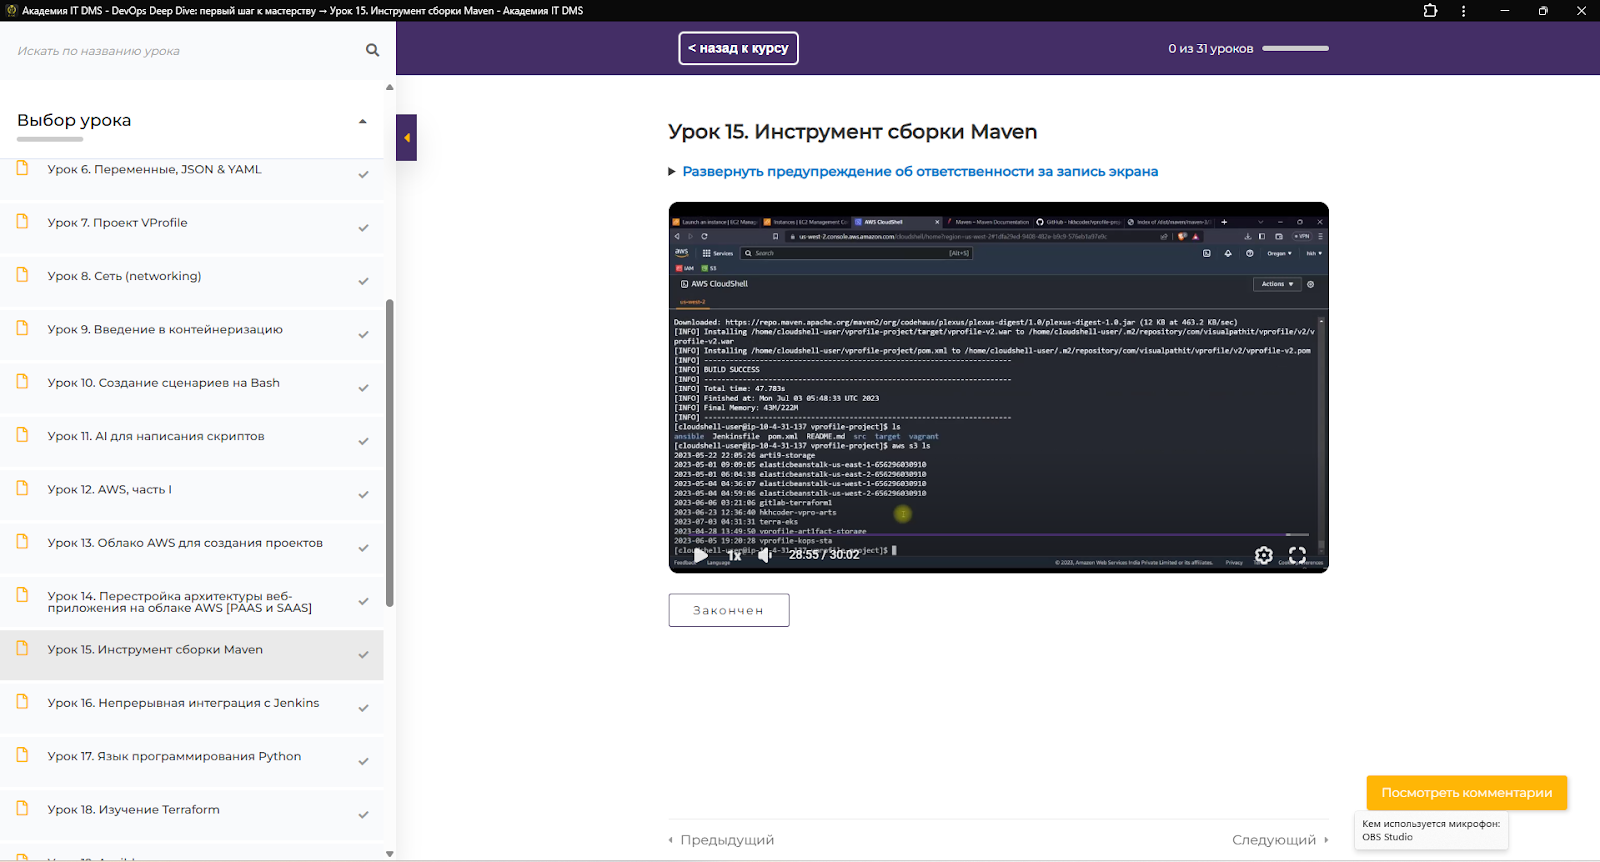1600x862 pixels.
Task: Open lesson Урок 16. Непрерывная интеграция с Jenkins
Action: 183,703
